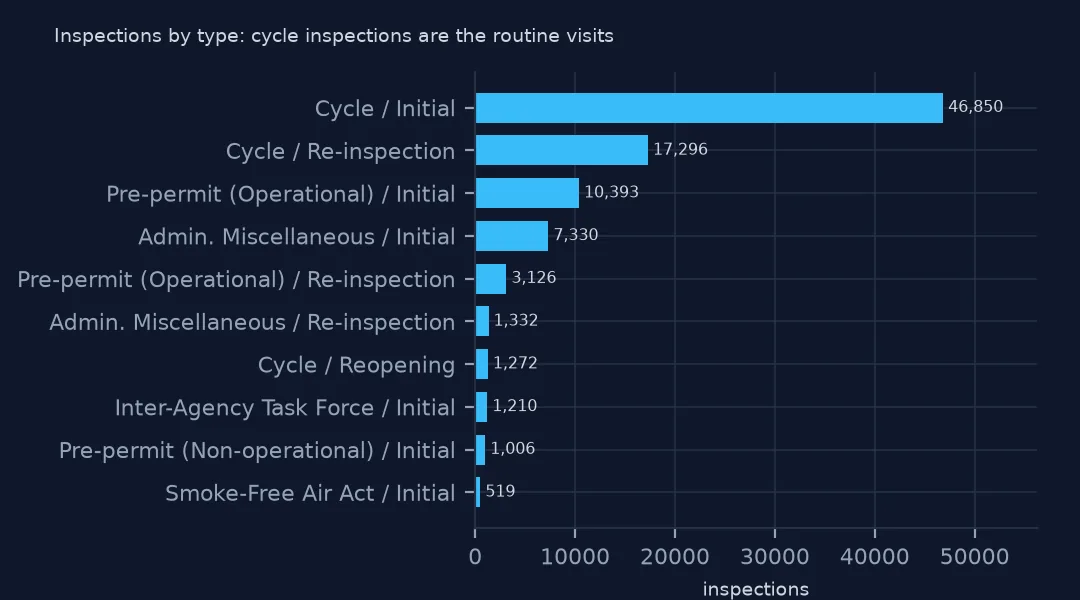Select the 'Cycle / Reopening' label
Image resolution: width=1080 pixels, height=600 pixels.
coord(356,365)
